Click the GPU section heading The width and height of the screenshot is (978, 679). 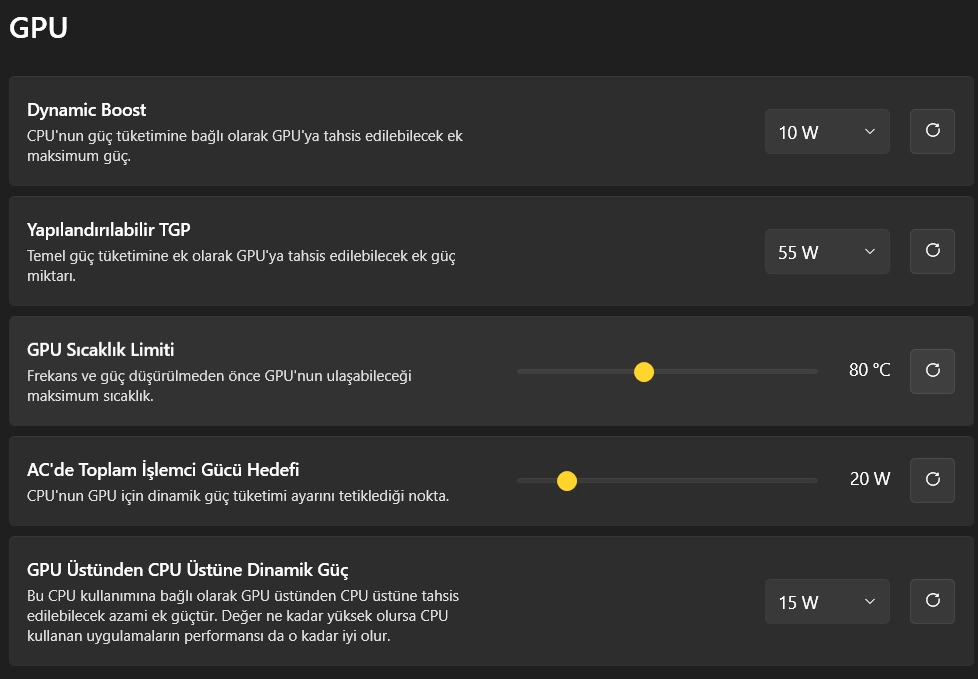pos(39,27)
